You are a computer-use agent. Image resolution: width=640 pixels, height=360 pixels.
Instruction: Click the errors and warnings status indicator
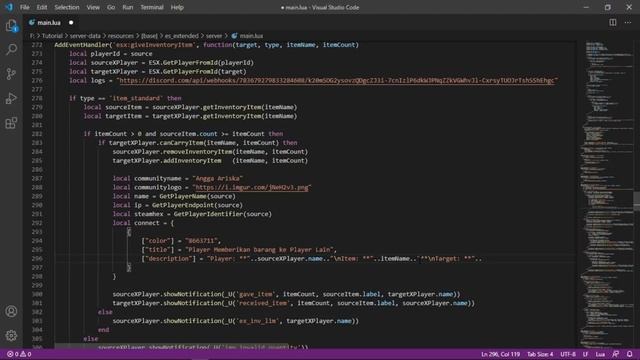[19, 354]
